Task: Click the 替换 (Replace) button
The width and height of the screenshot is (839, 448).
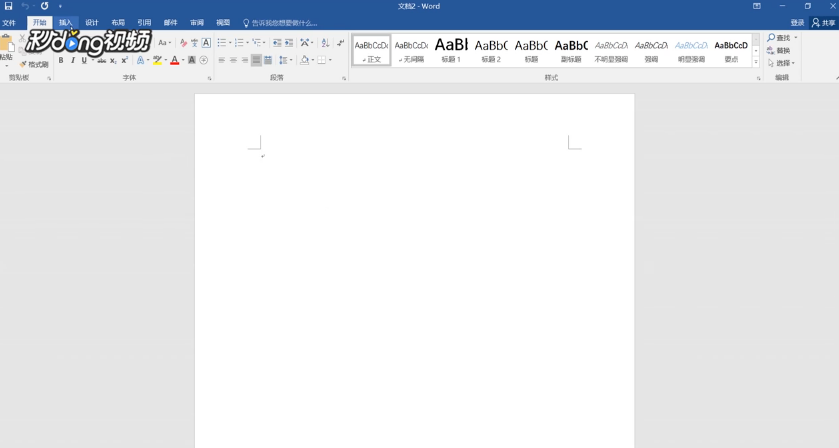Action: pyautogui.click(x=779, y=51)
